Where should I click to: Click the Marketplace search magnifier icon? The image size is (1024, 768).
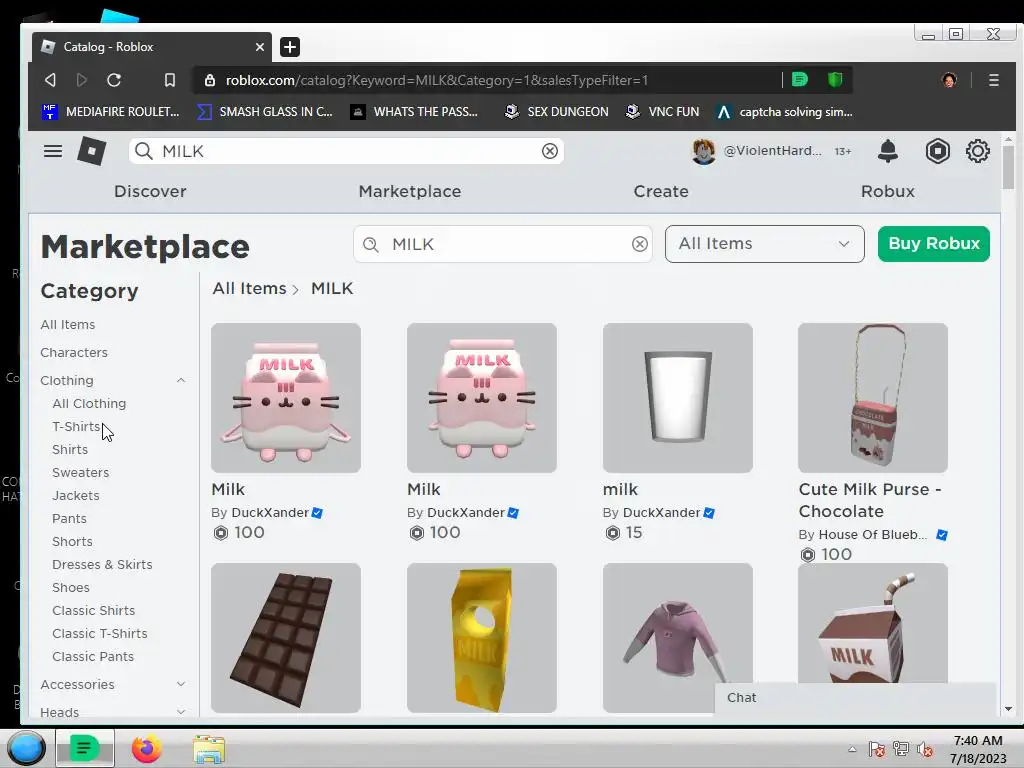click(x=370, y=244)
